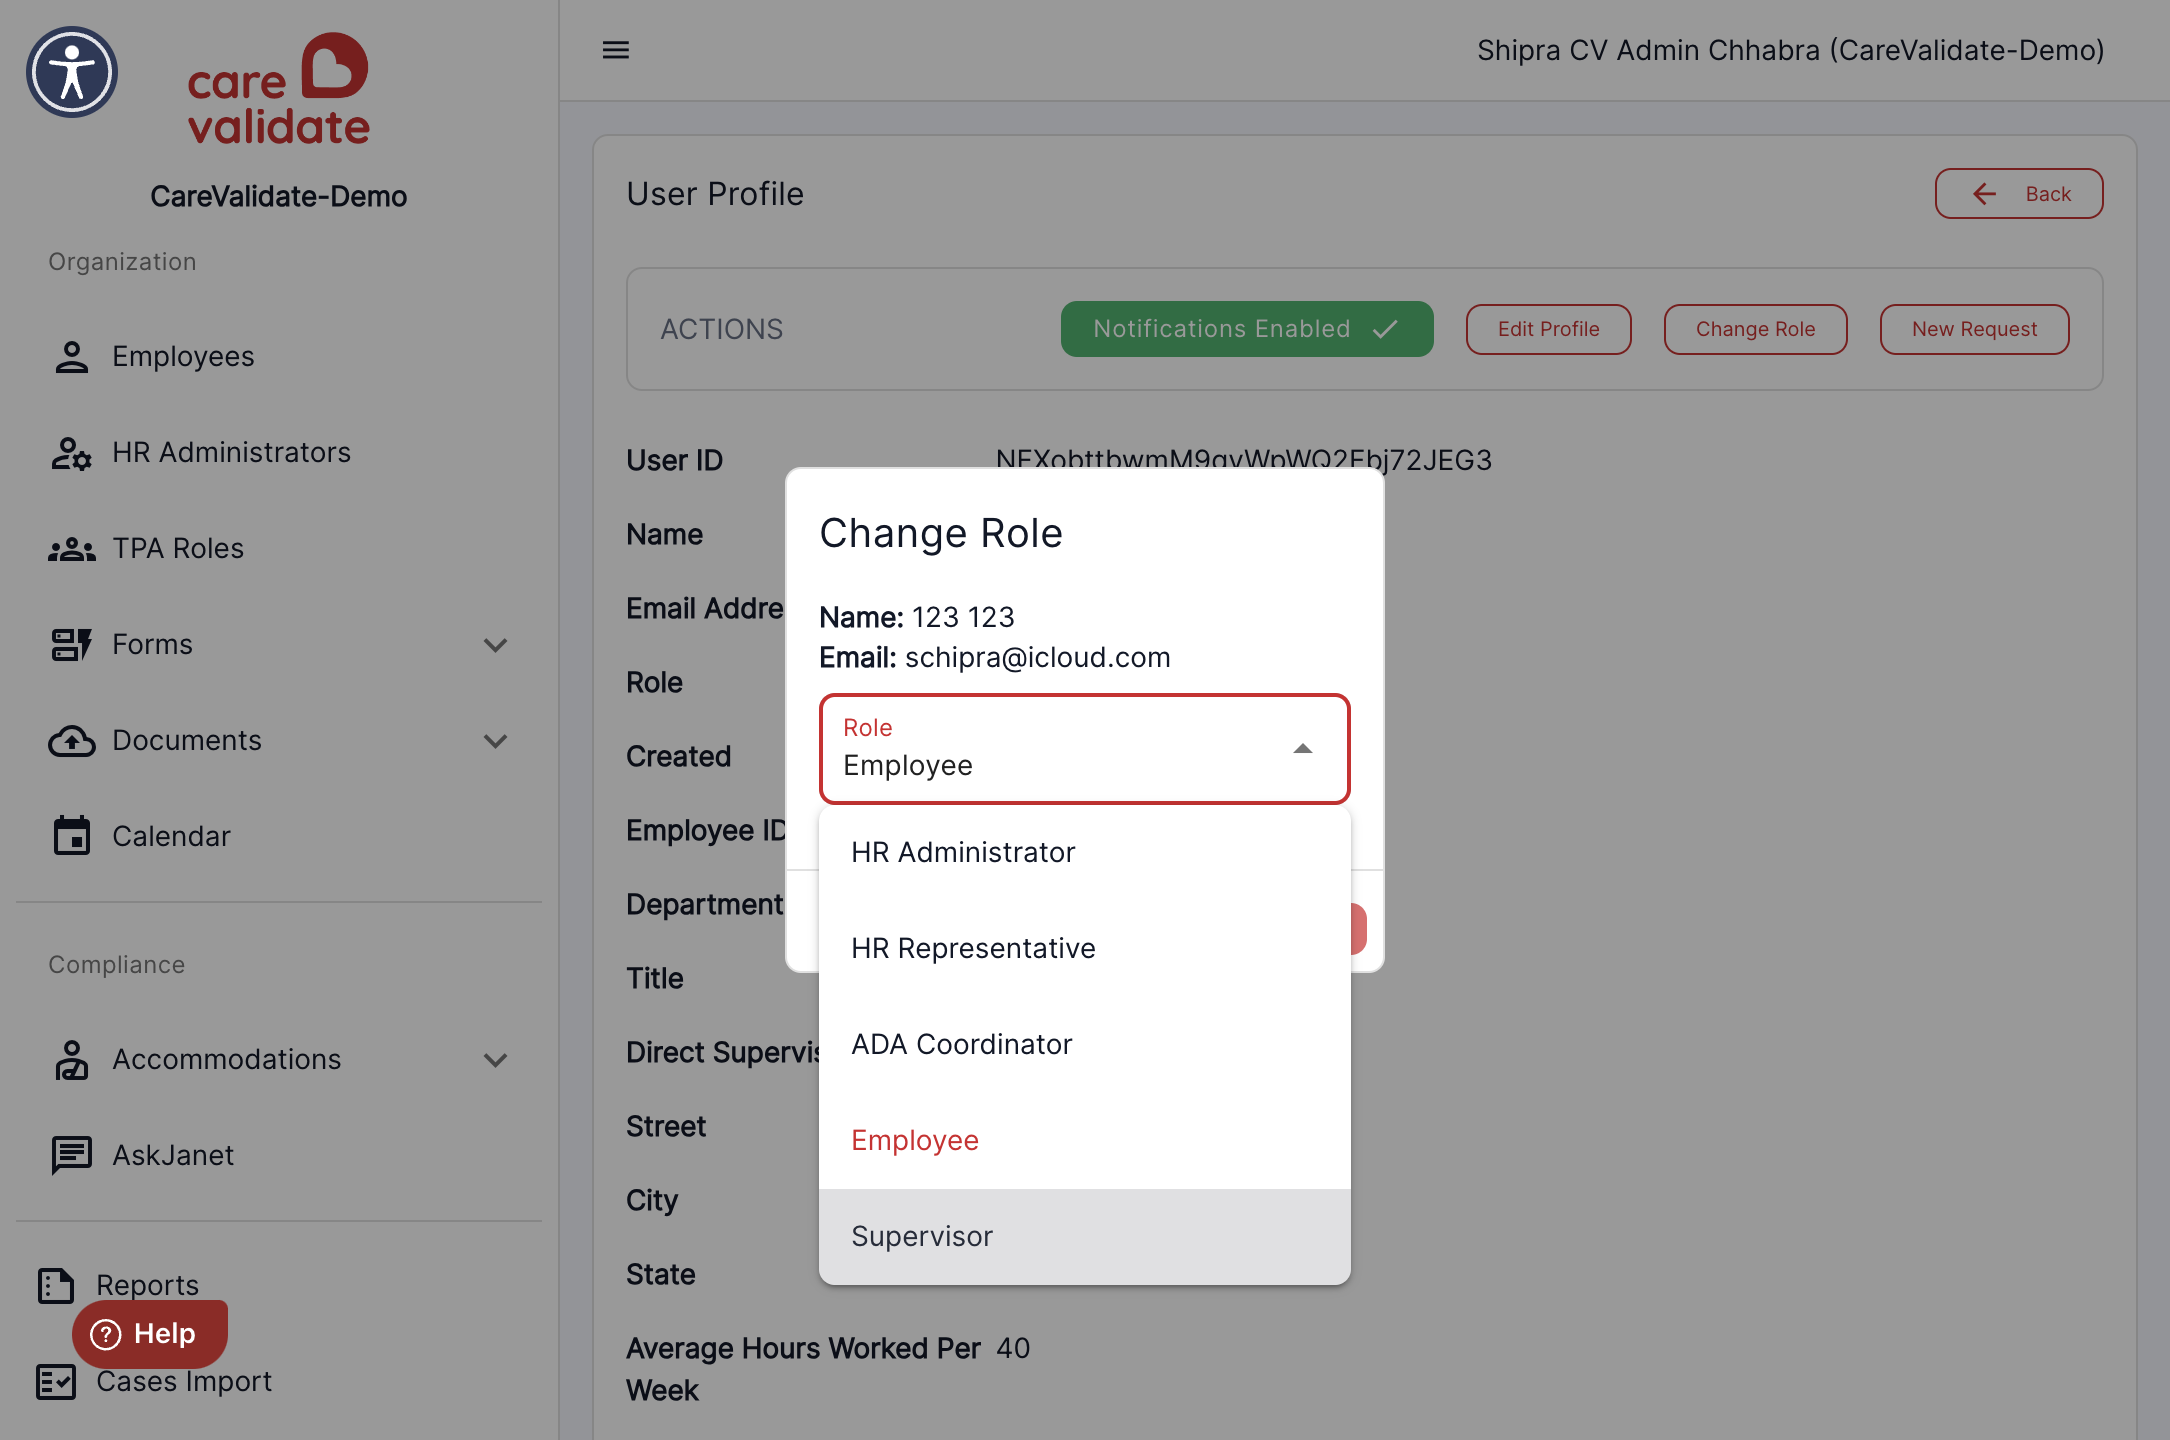Click the Change Role button
The image size is (2170, 1440).
pos(1755,329)
